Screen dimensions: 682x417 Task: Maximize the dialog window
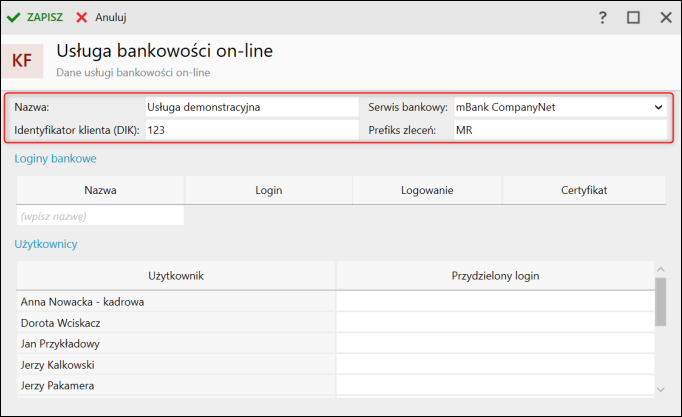tap(633, 17)
